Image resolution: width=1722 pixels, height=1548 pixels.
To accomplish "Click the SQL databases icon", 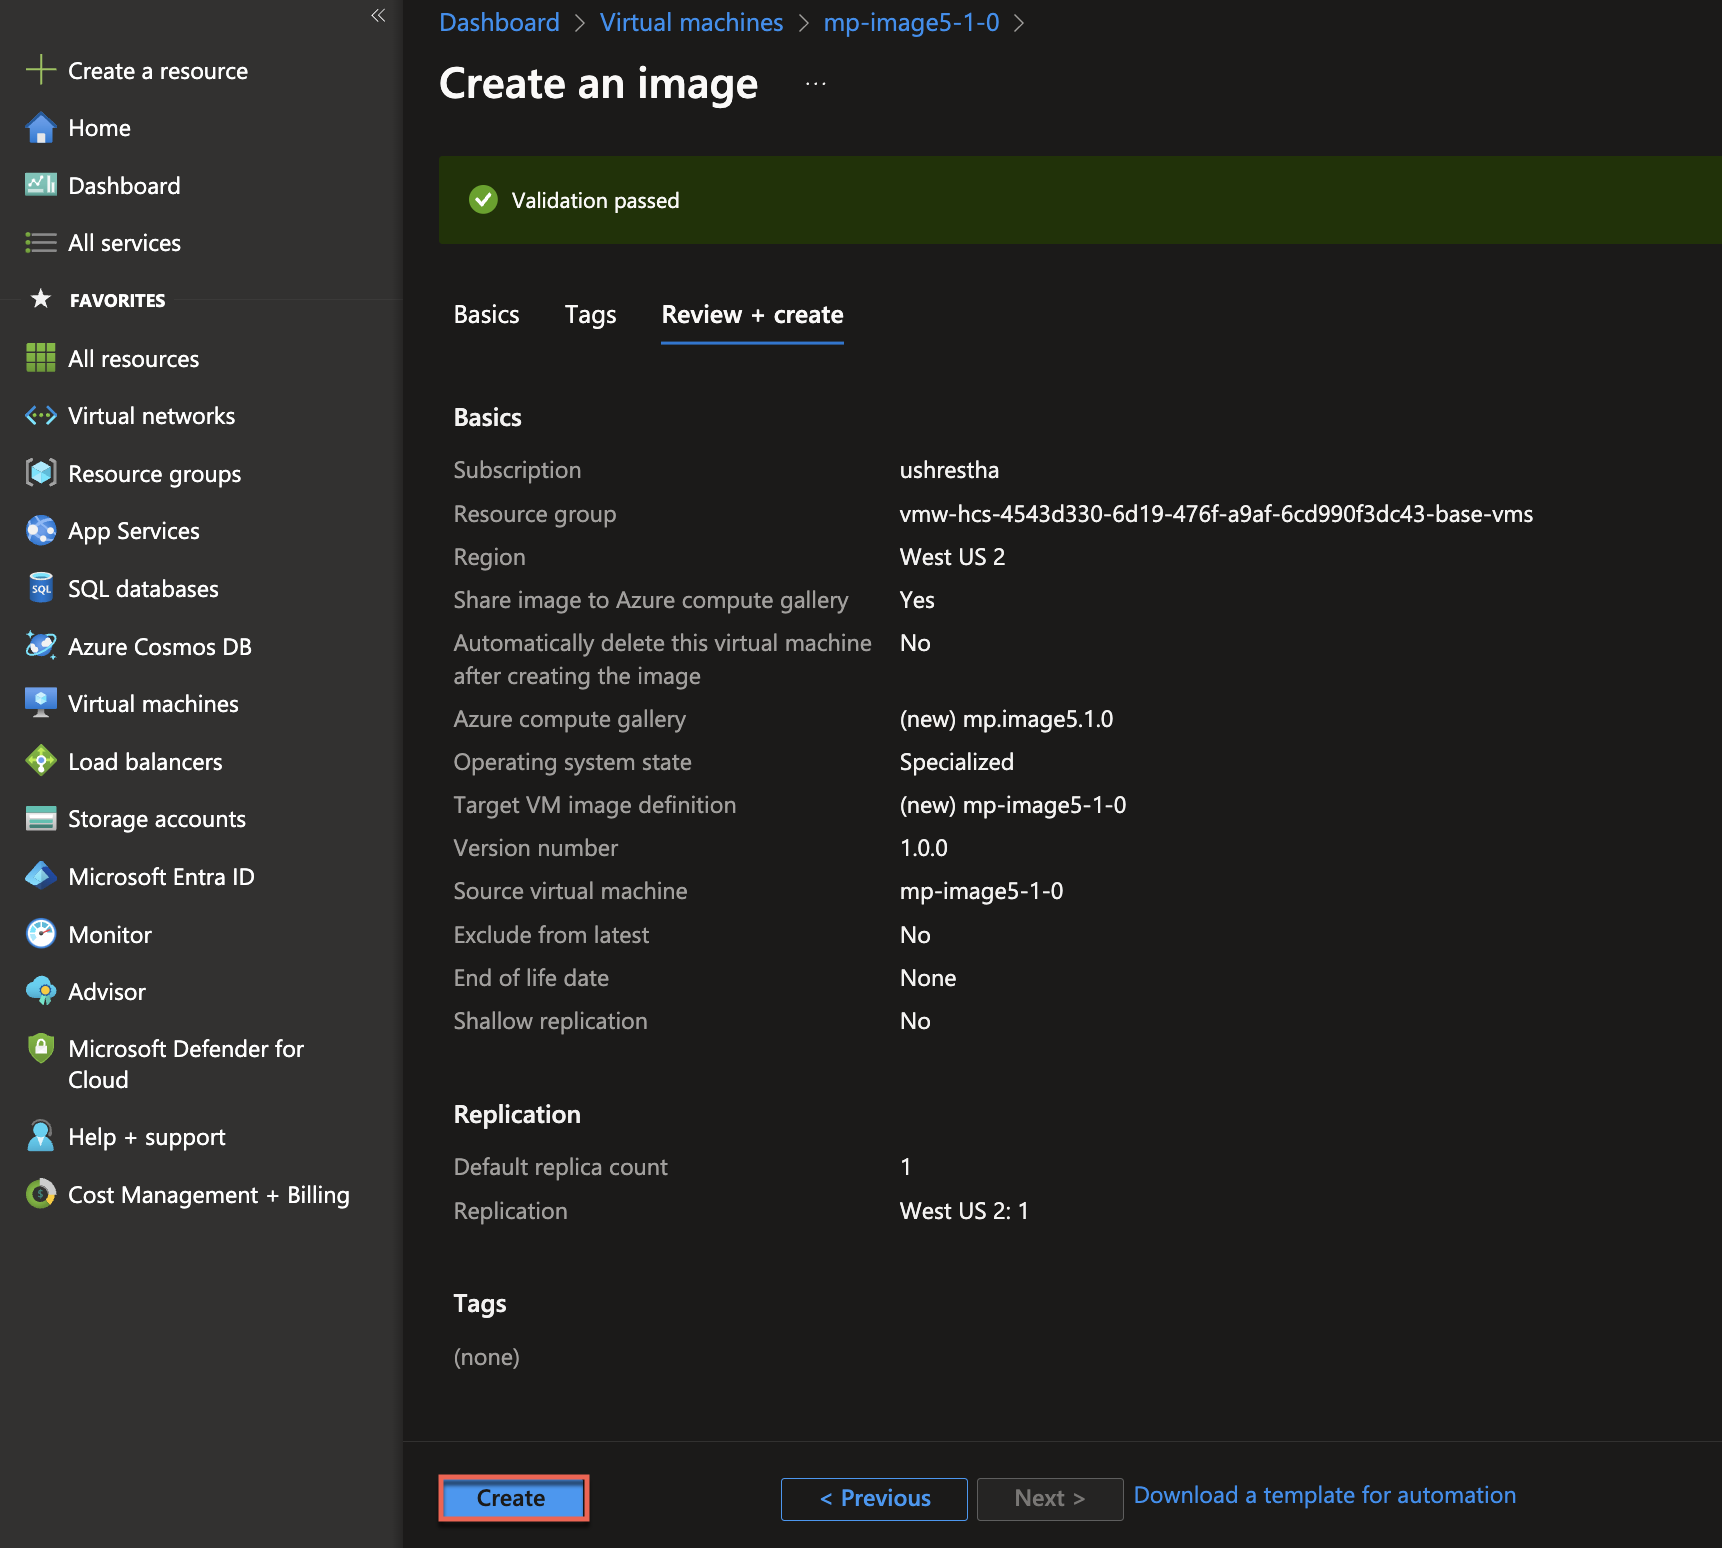I will (41, 588).
